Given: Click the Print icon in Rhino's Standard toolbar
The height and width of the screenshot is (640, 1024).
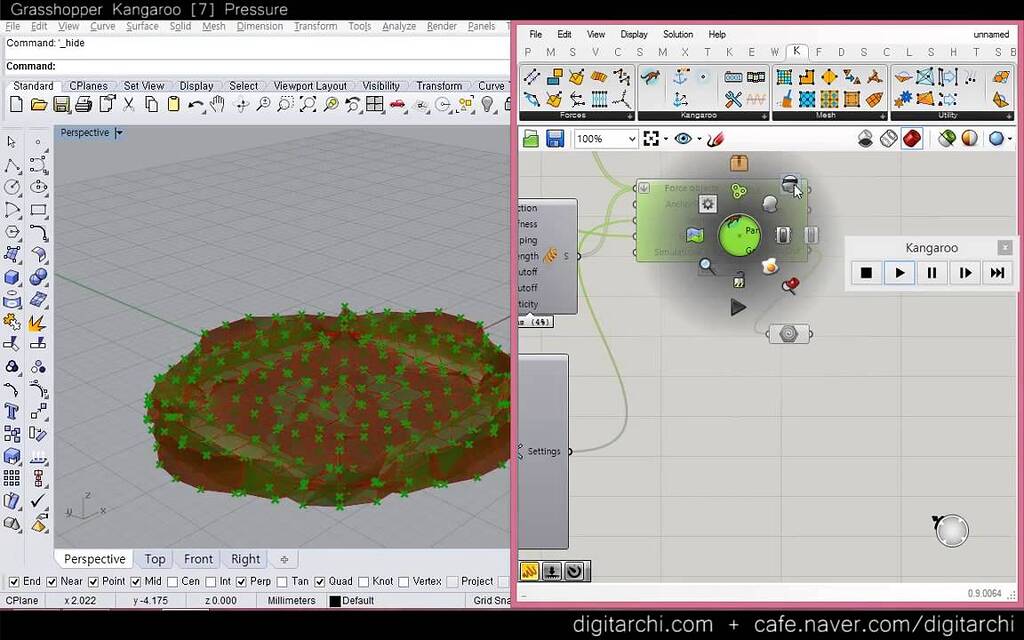Looking at the screenshot, I should [x=84, y=104].
